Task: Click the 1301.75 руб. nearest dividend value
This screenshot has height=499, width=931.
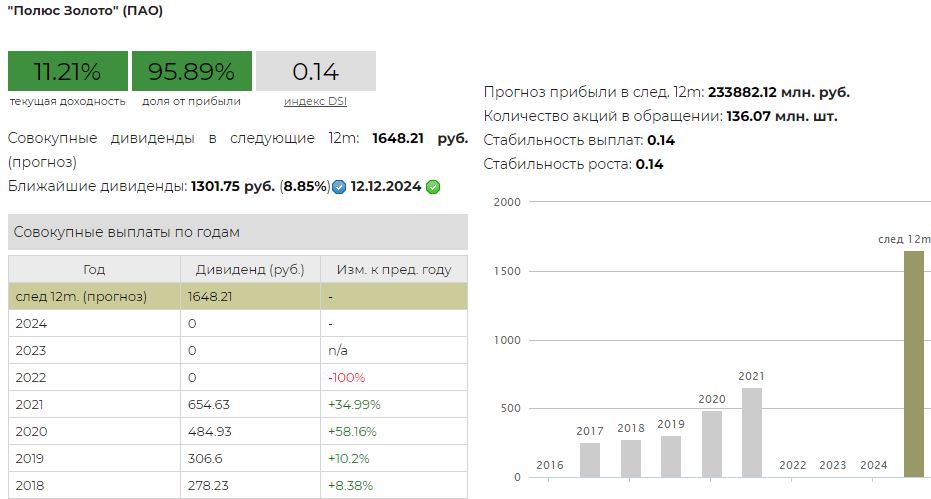Action: [x=233, y=187]
